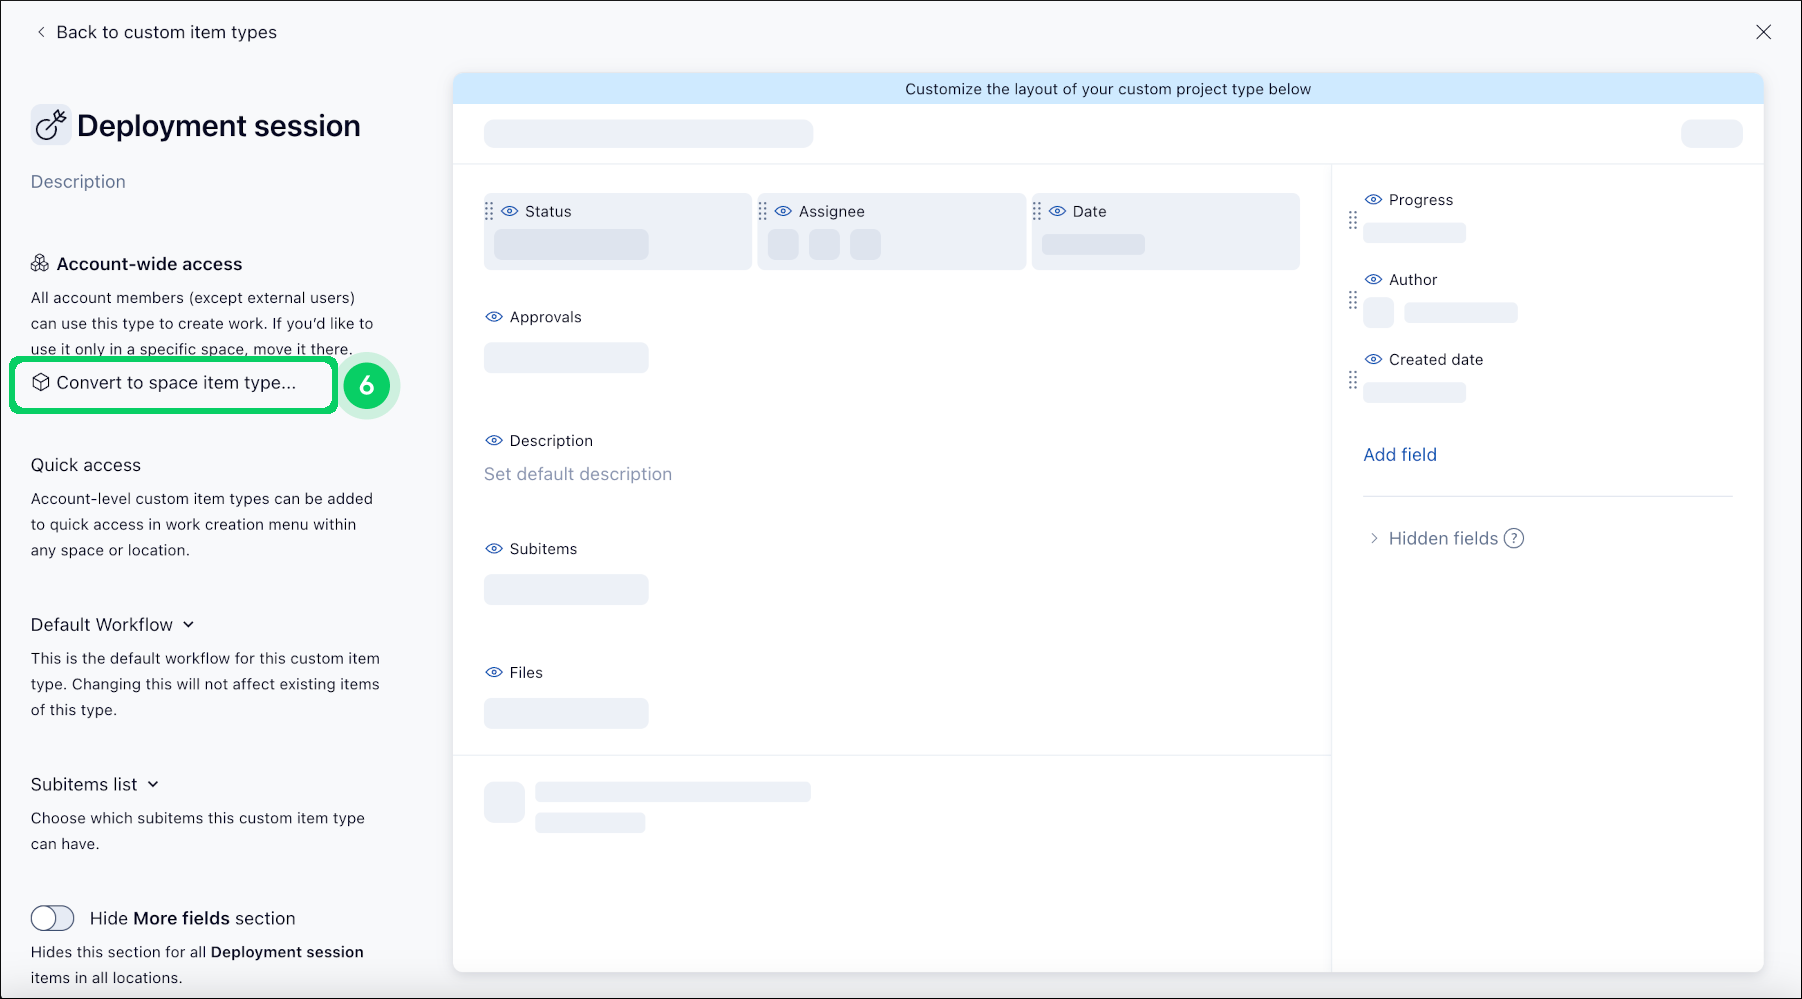Expand the Hidden fields section
The height and width of the screenshot is (999, 1802).
1376,538
